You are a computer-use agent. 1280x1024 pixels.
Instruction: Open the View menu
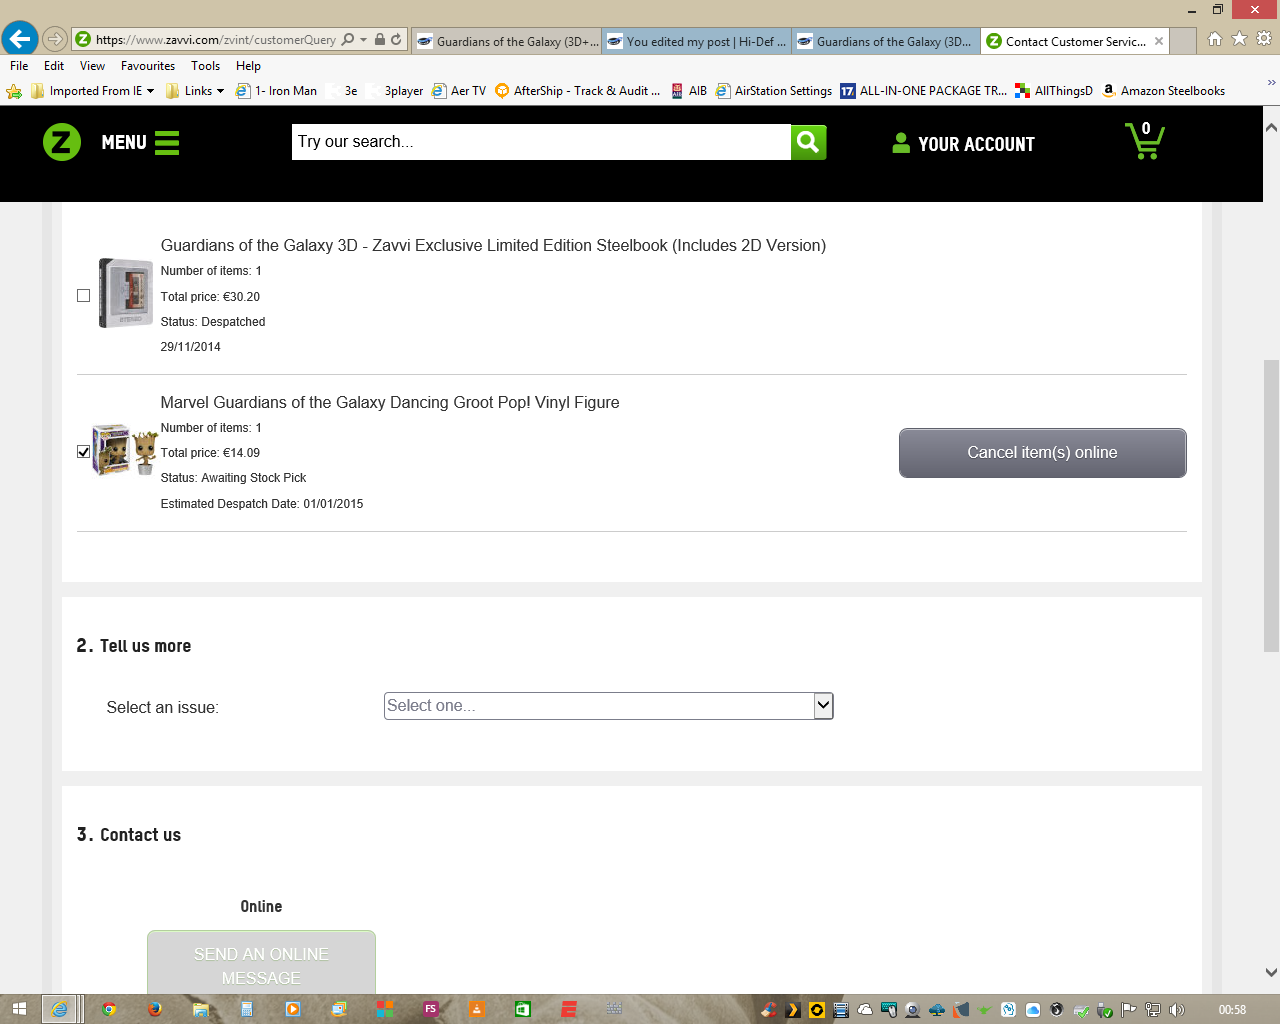pyautogui.click(x=92, y=66)
